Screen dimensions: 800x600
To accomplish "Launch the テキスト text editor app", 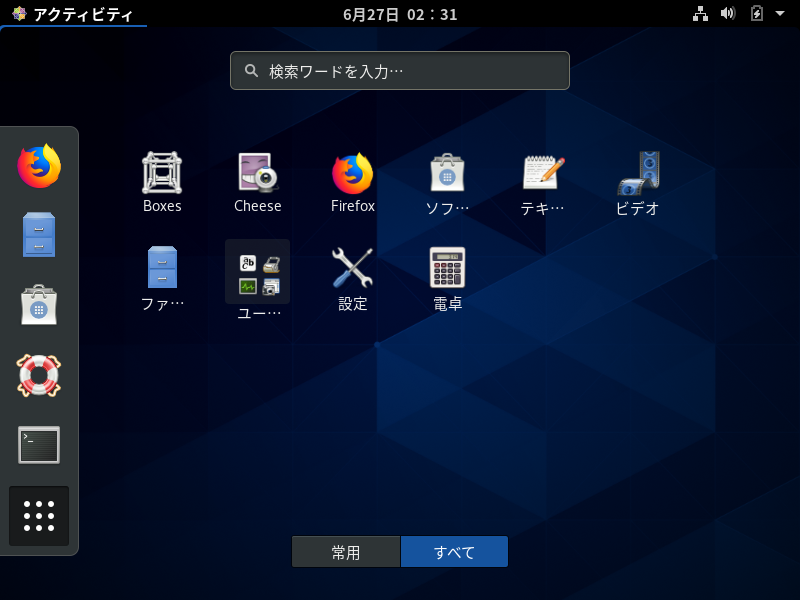I will 542,170.
